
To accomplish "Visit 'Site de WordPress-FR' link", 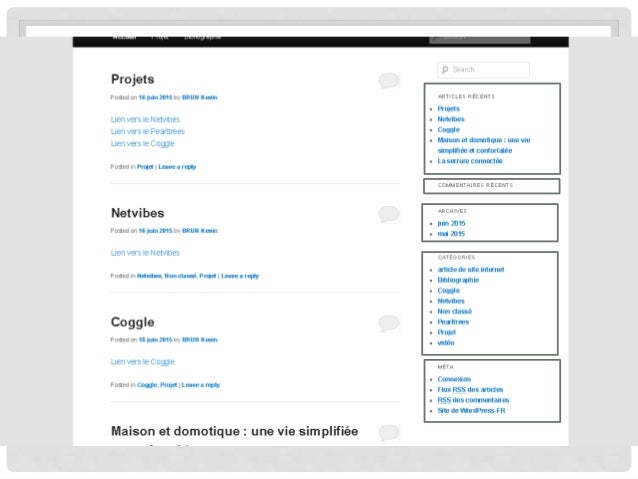I will pos(471,411).
